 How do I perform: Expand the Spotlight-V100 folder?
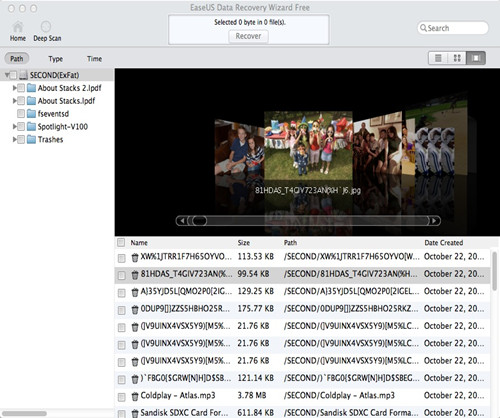point(14,126)
